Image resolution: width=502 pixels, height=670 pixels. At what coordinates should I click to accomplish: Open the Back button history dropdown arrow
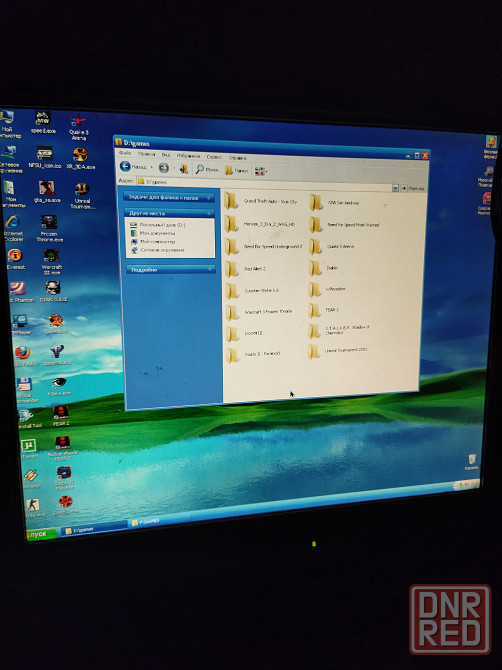pos(151,167)
